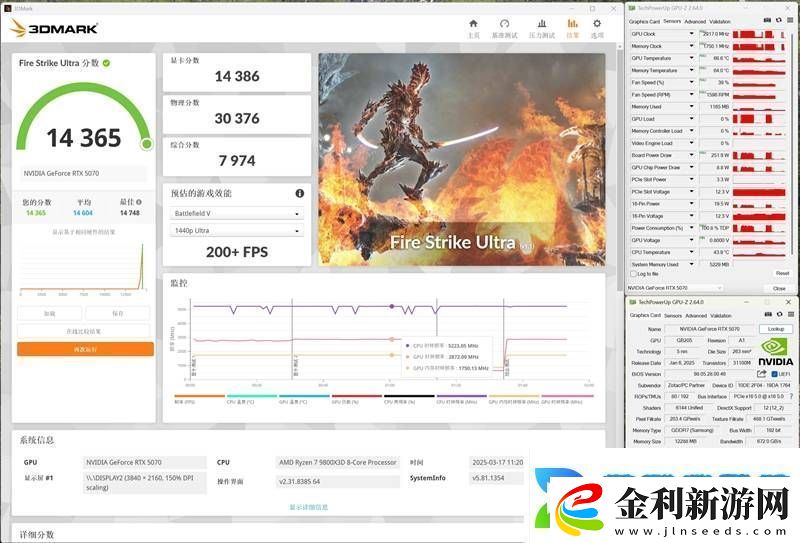Image resolution: width=800 pixels, height=543 pixels.
Task: Open the 1440p Ultra resolution dropdown
Action: click(237, 231)
